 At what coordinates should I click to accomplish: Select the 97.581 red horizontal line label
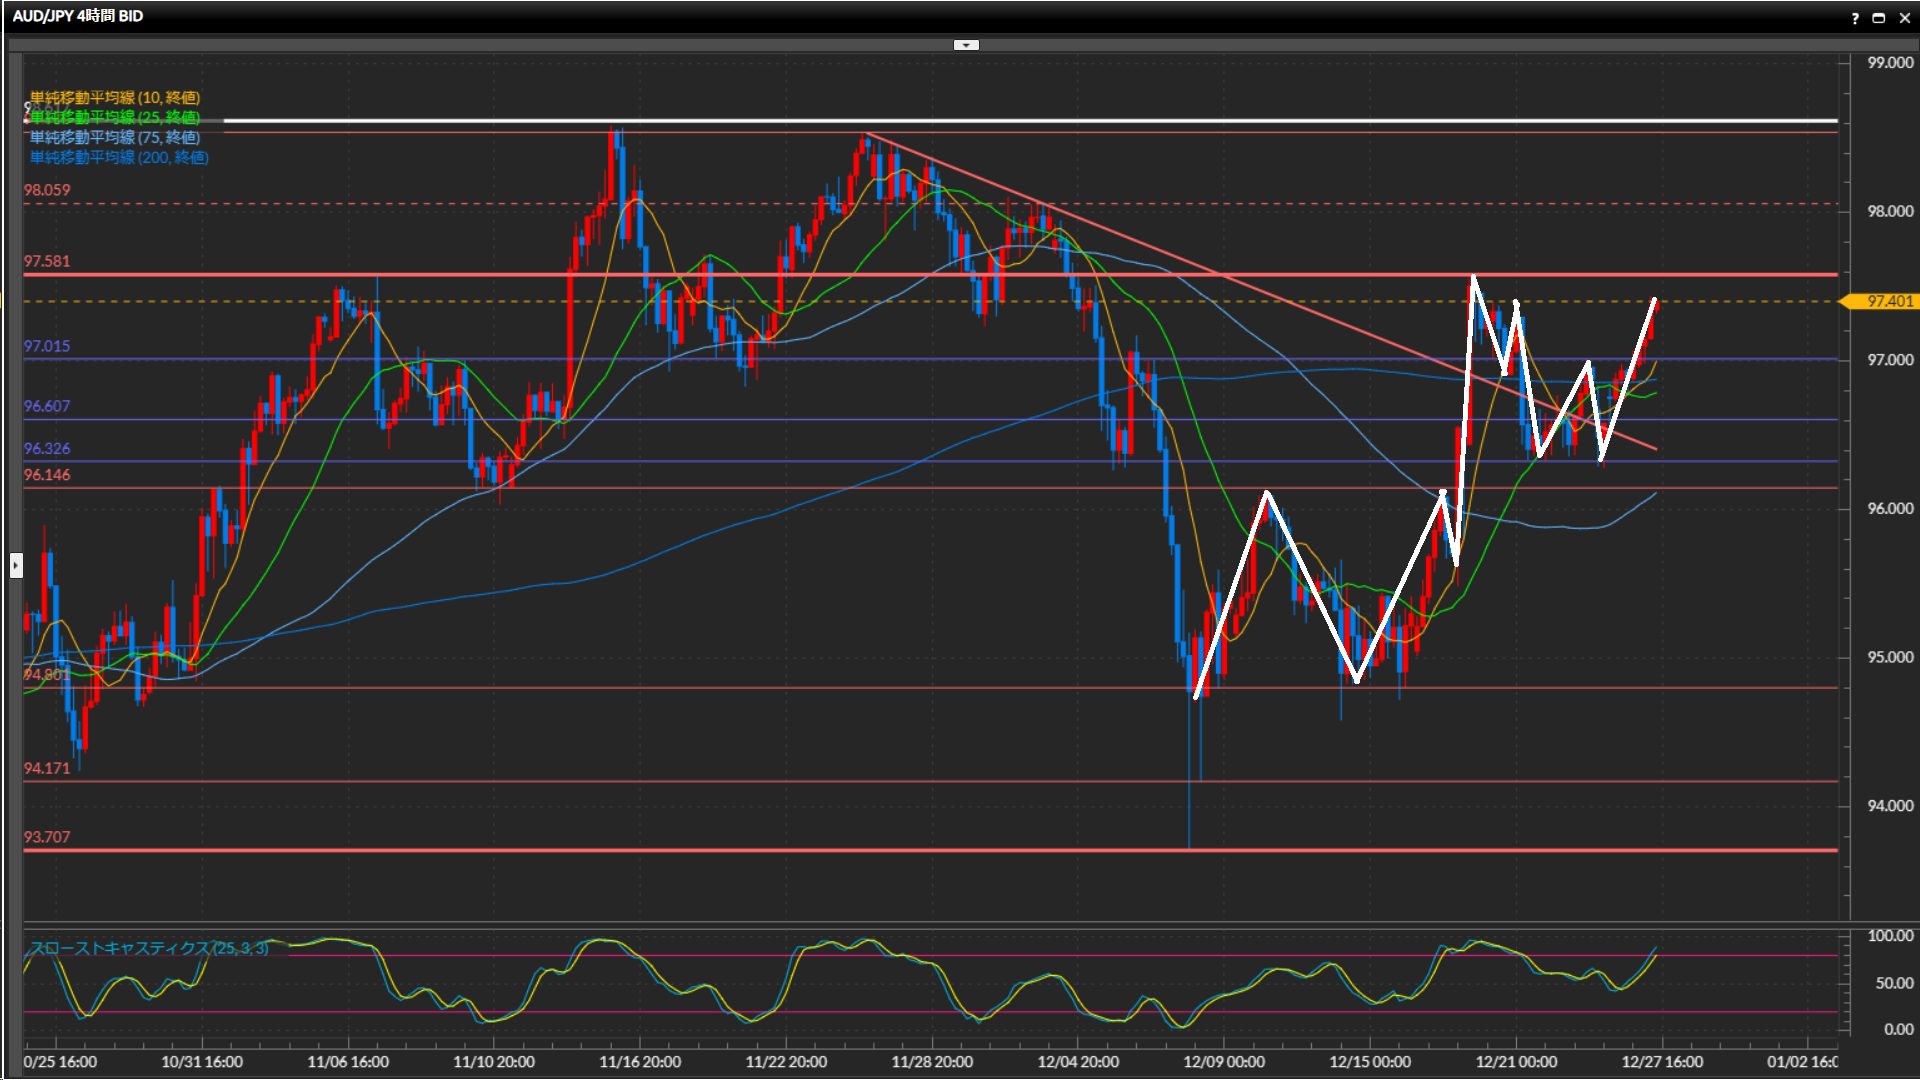coord(47,261)
